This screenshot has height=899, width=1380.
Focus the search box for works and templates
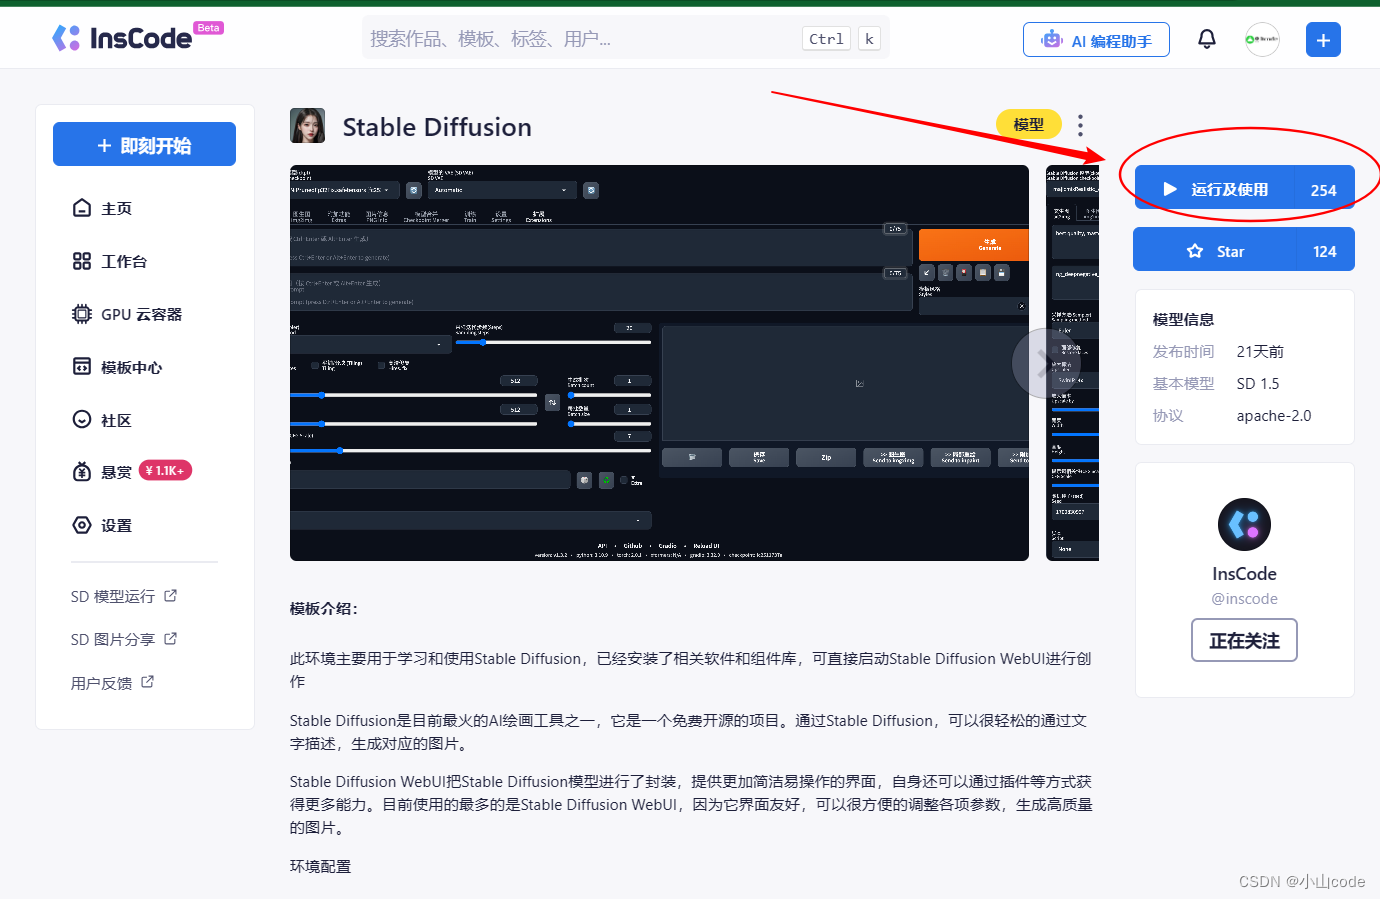click(x=625, y=39)
